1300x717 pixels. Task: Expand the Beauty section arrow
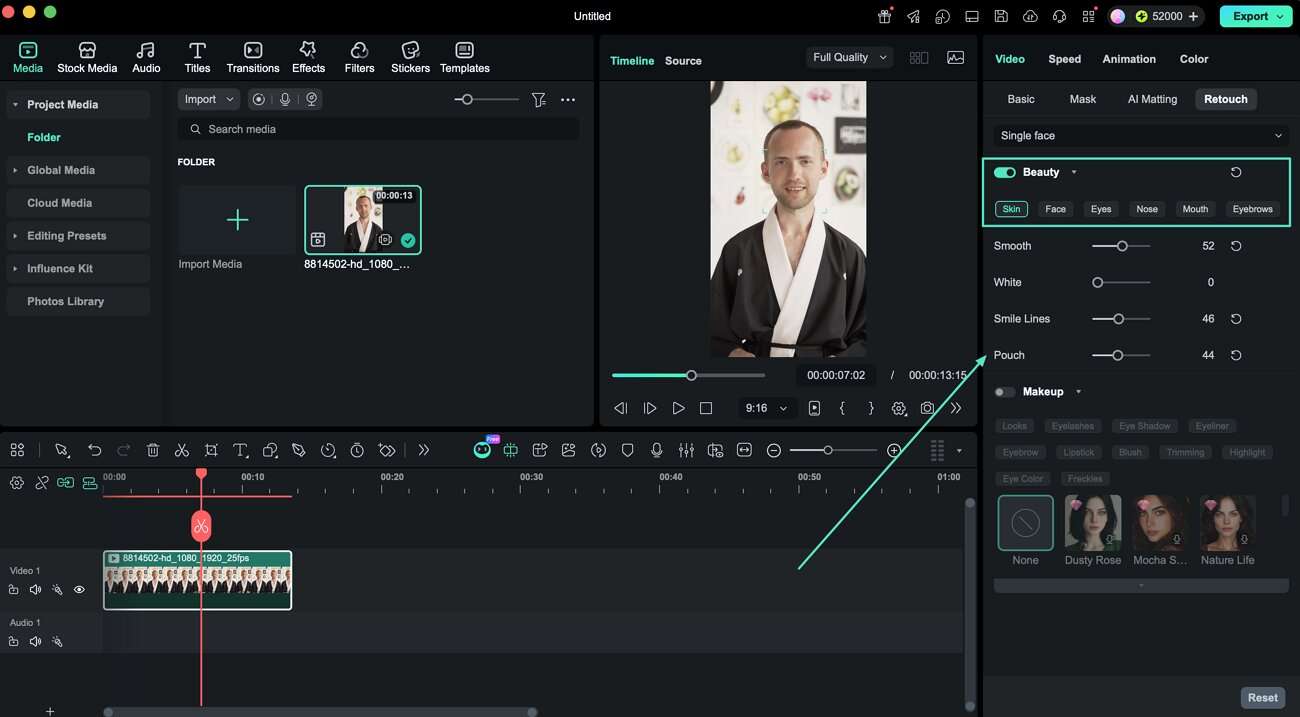tap(1074, 173)
